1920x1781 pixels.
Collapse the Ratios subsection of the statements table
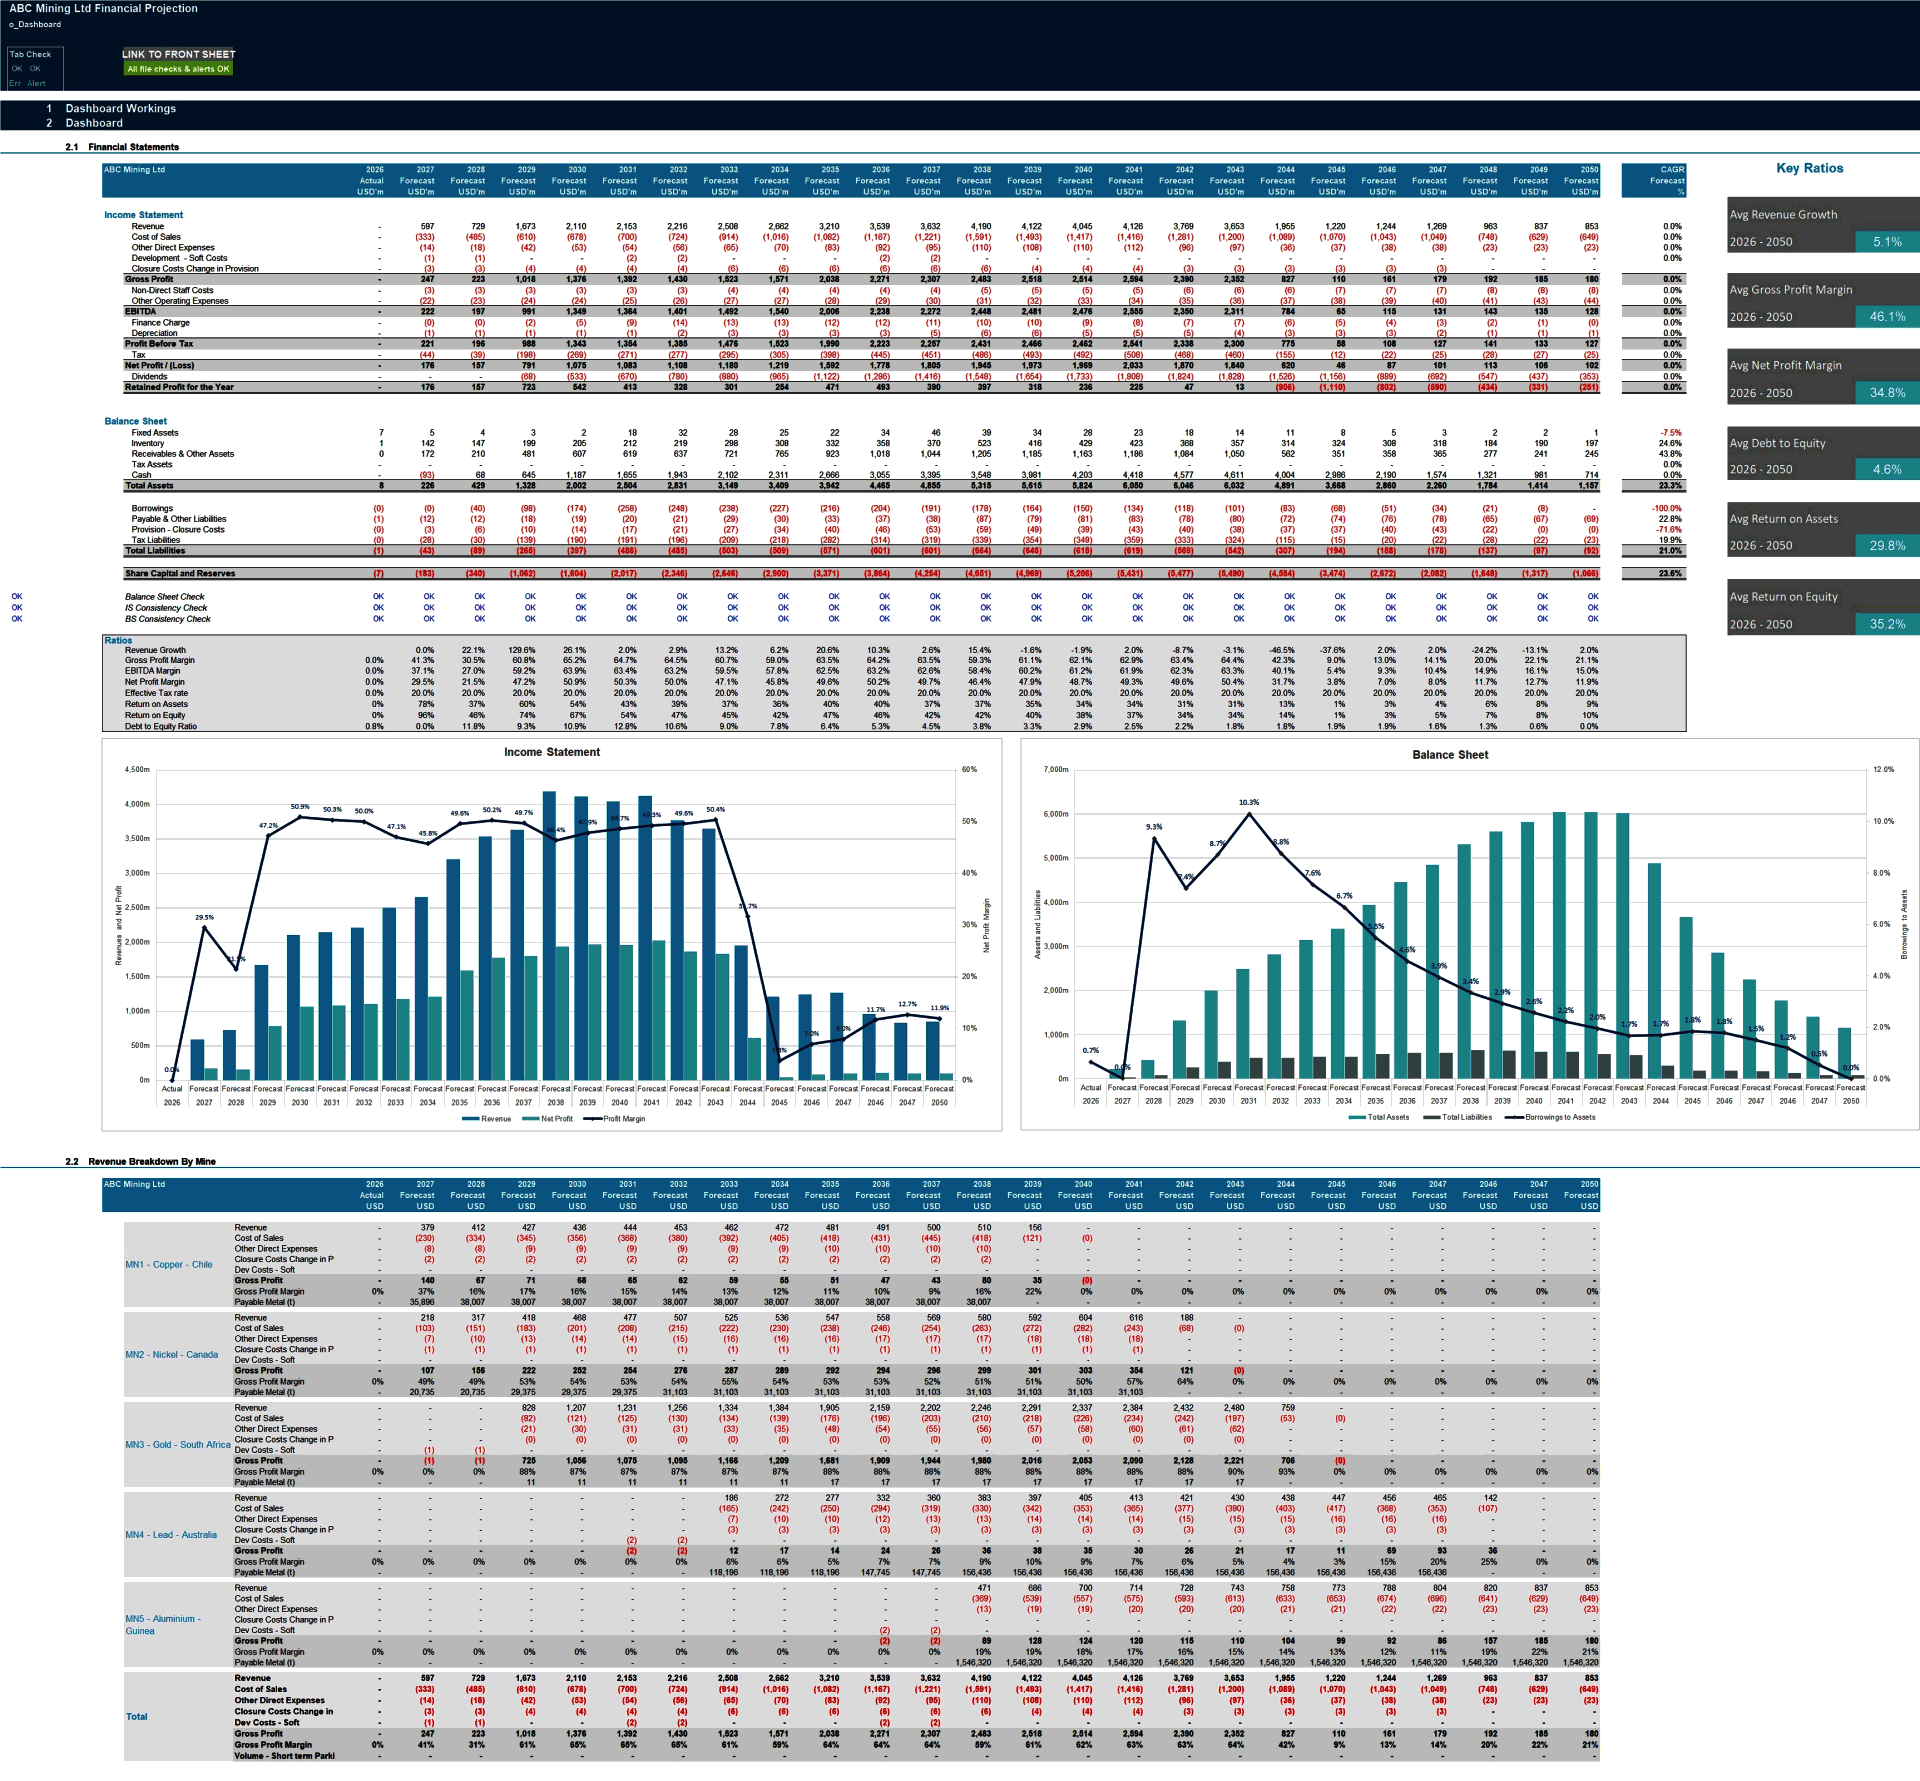pyautogui.click(x=117, y=639)
